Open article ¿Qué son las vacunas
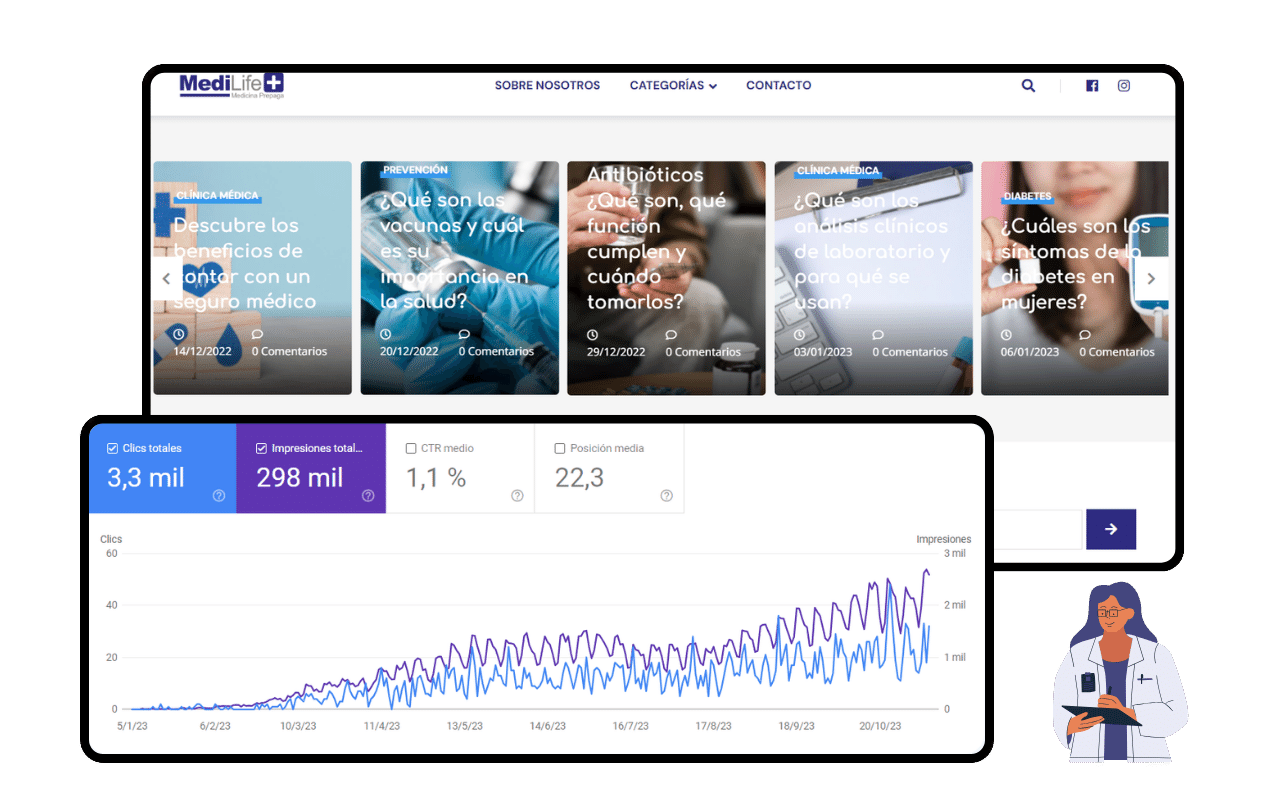1280x800 pixels. point(454,250)
